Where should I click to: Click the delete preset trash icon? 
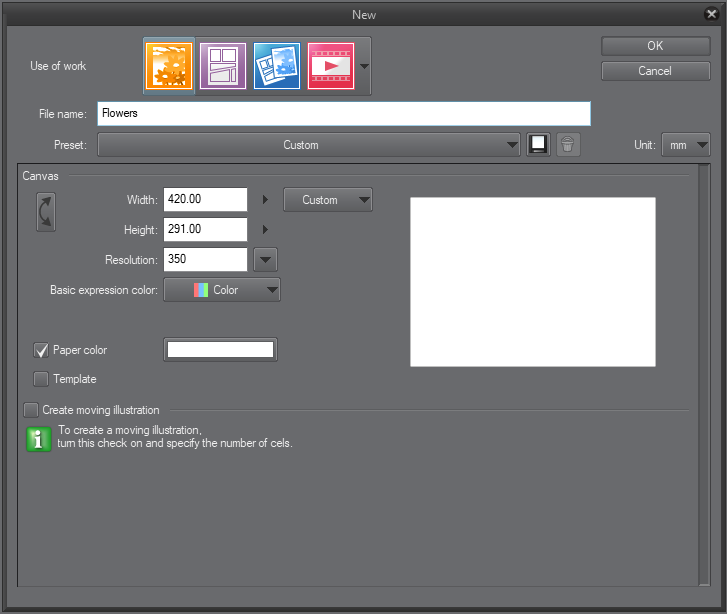pyautogui.click(x=568, y=145)
